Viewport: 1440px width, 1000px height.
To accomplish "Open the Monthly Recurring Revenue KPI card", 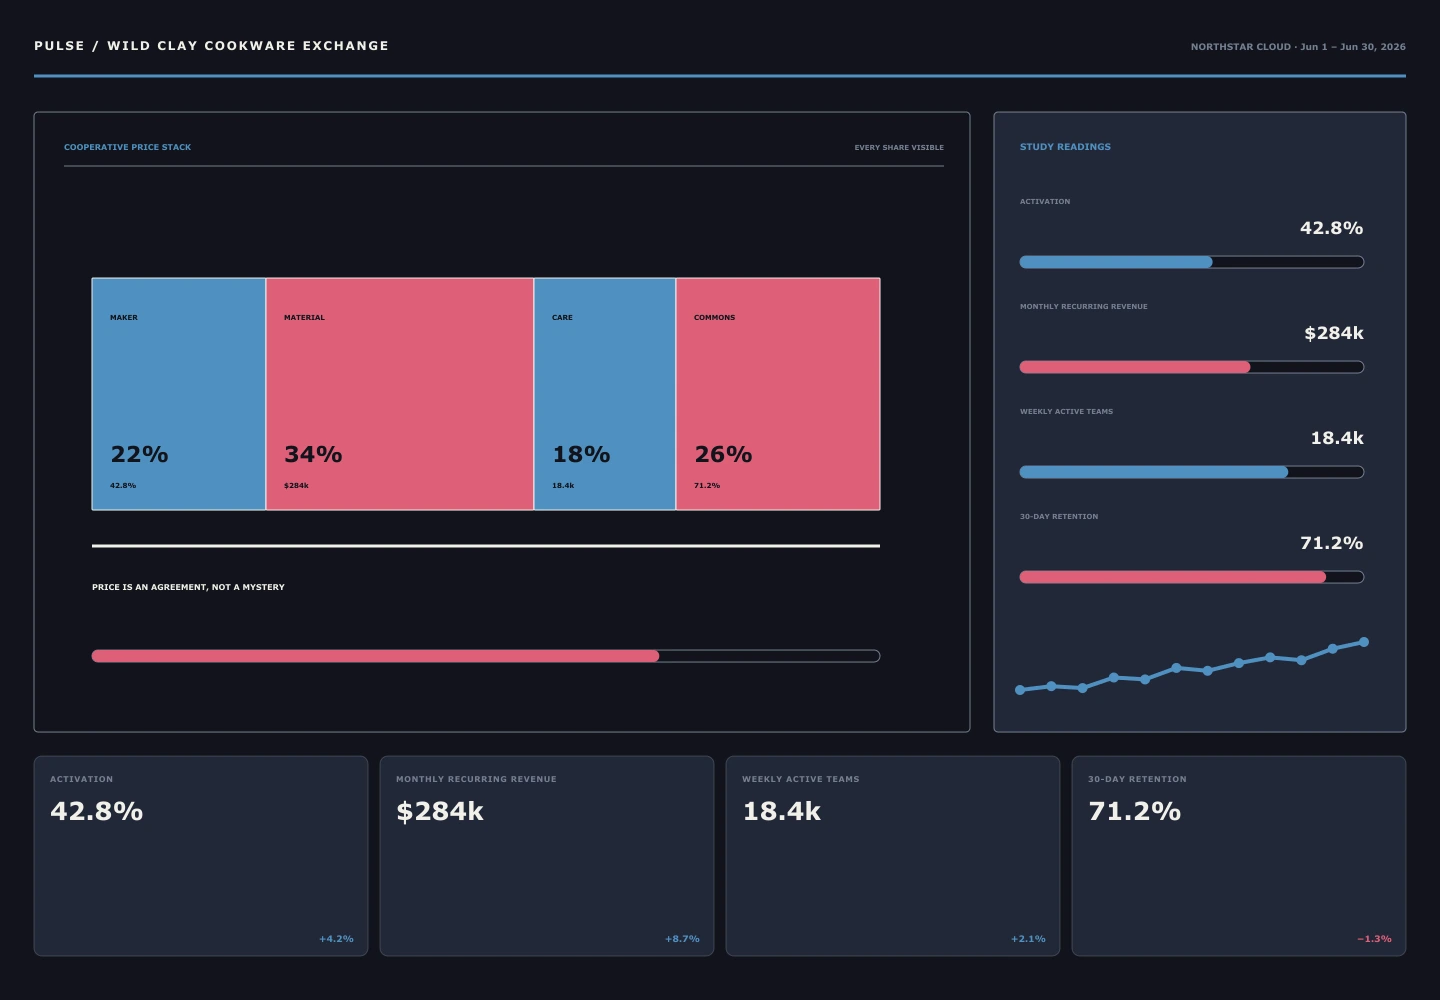I will click(x=547, y=856).
